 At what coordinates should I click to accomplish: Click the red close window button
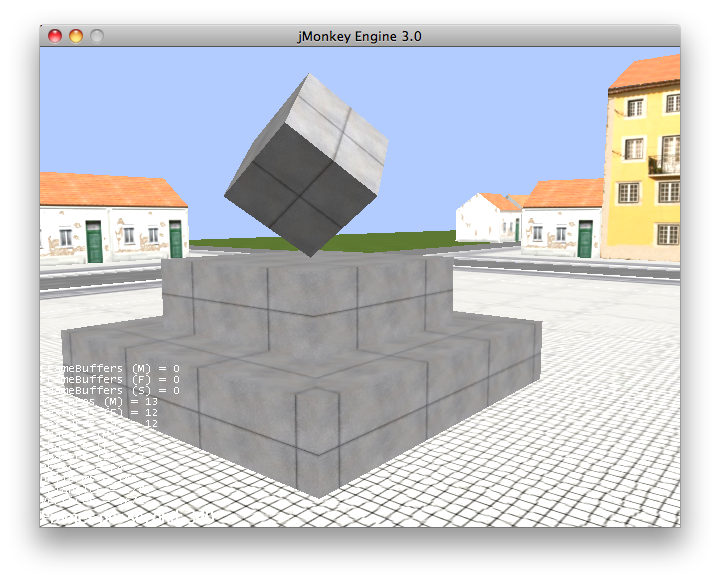[54, 35]
